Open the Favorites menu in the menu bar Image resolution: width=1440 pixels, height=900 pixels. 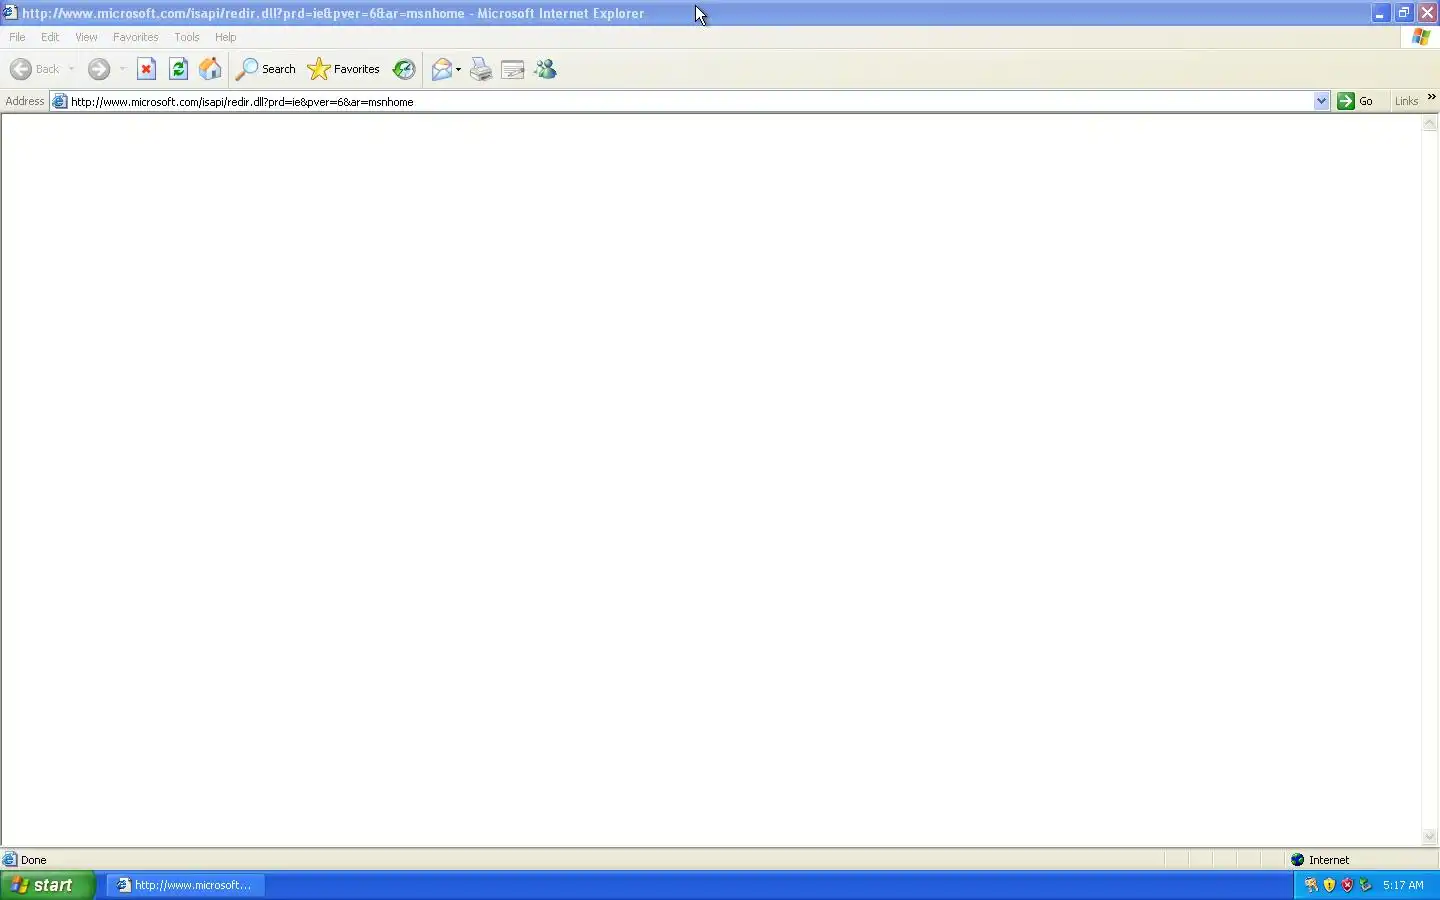136,37
